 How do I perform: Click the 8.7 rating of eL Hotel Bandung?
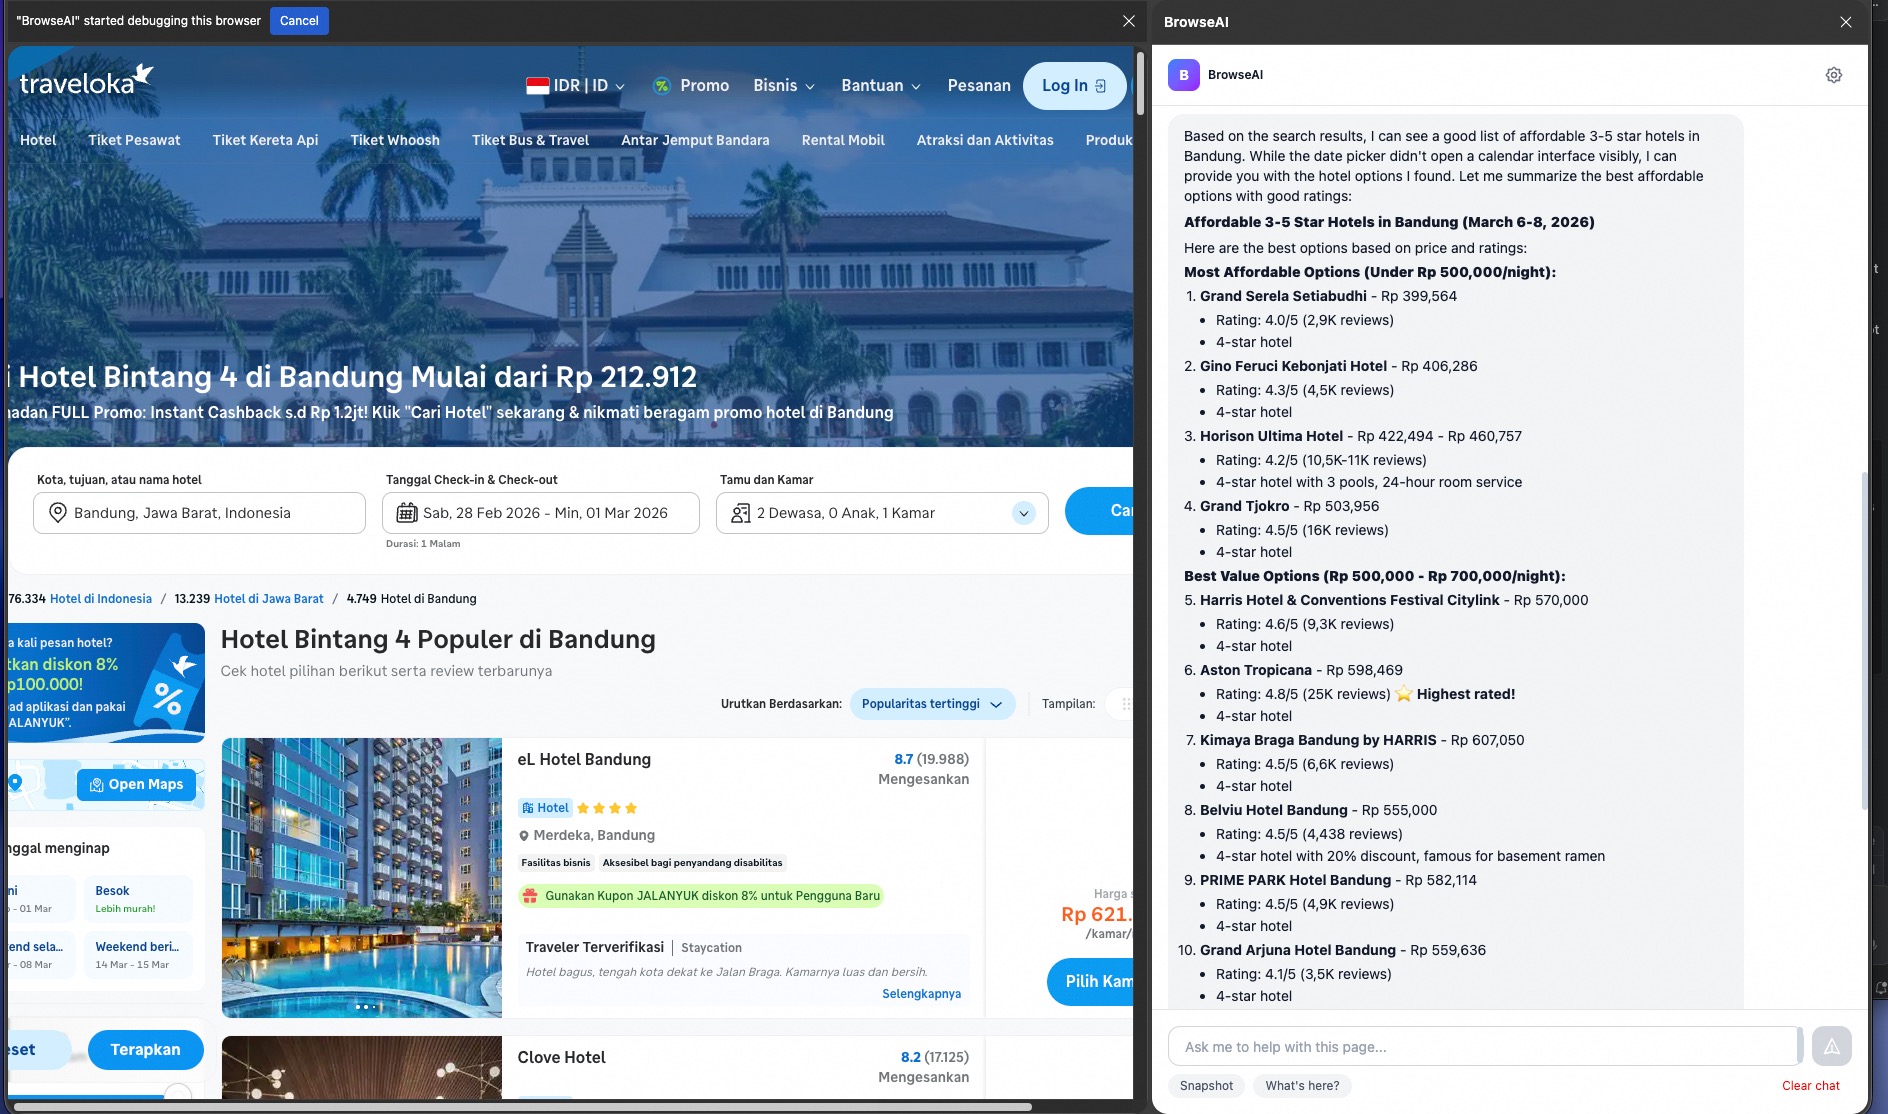pyautogui.click(x=903, y=760)
